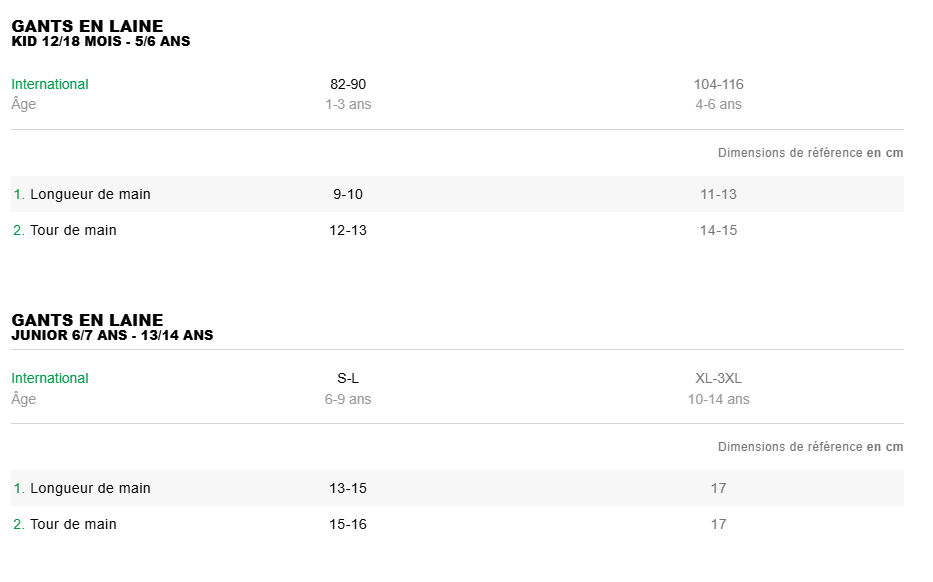This screenshot has height=582, width=933.
Task: Click the 9-10 hand length value
Action: point(348,194)
